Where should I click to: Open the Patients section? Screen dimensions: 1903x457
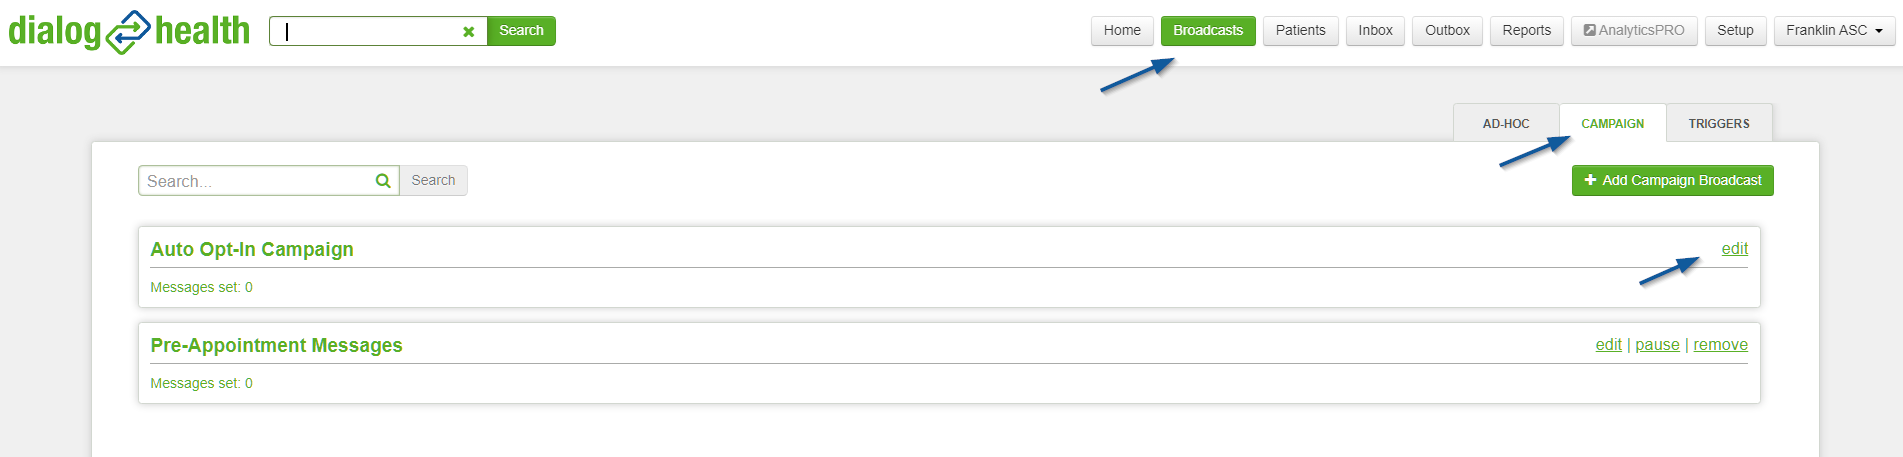click(x=1300, y=31)
